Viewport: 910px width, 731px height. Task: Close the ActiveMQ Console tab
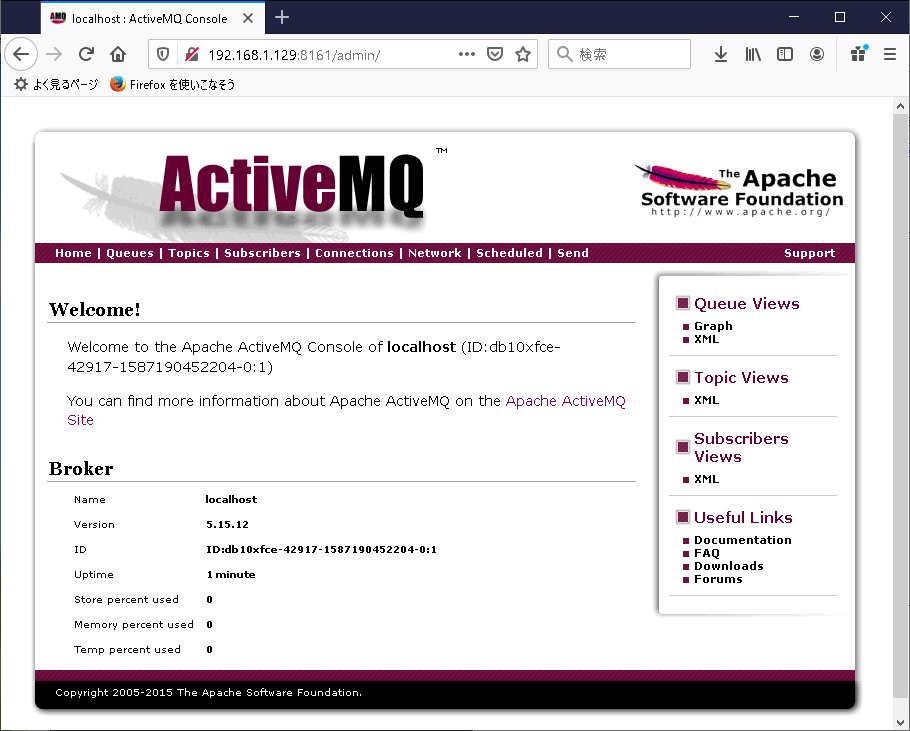point(248,18)
